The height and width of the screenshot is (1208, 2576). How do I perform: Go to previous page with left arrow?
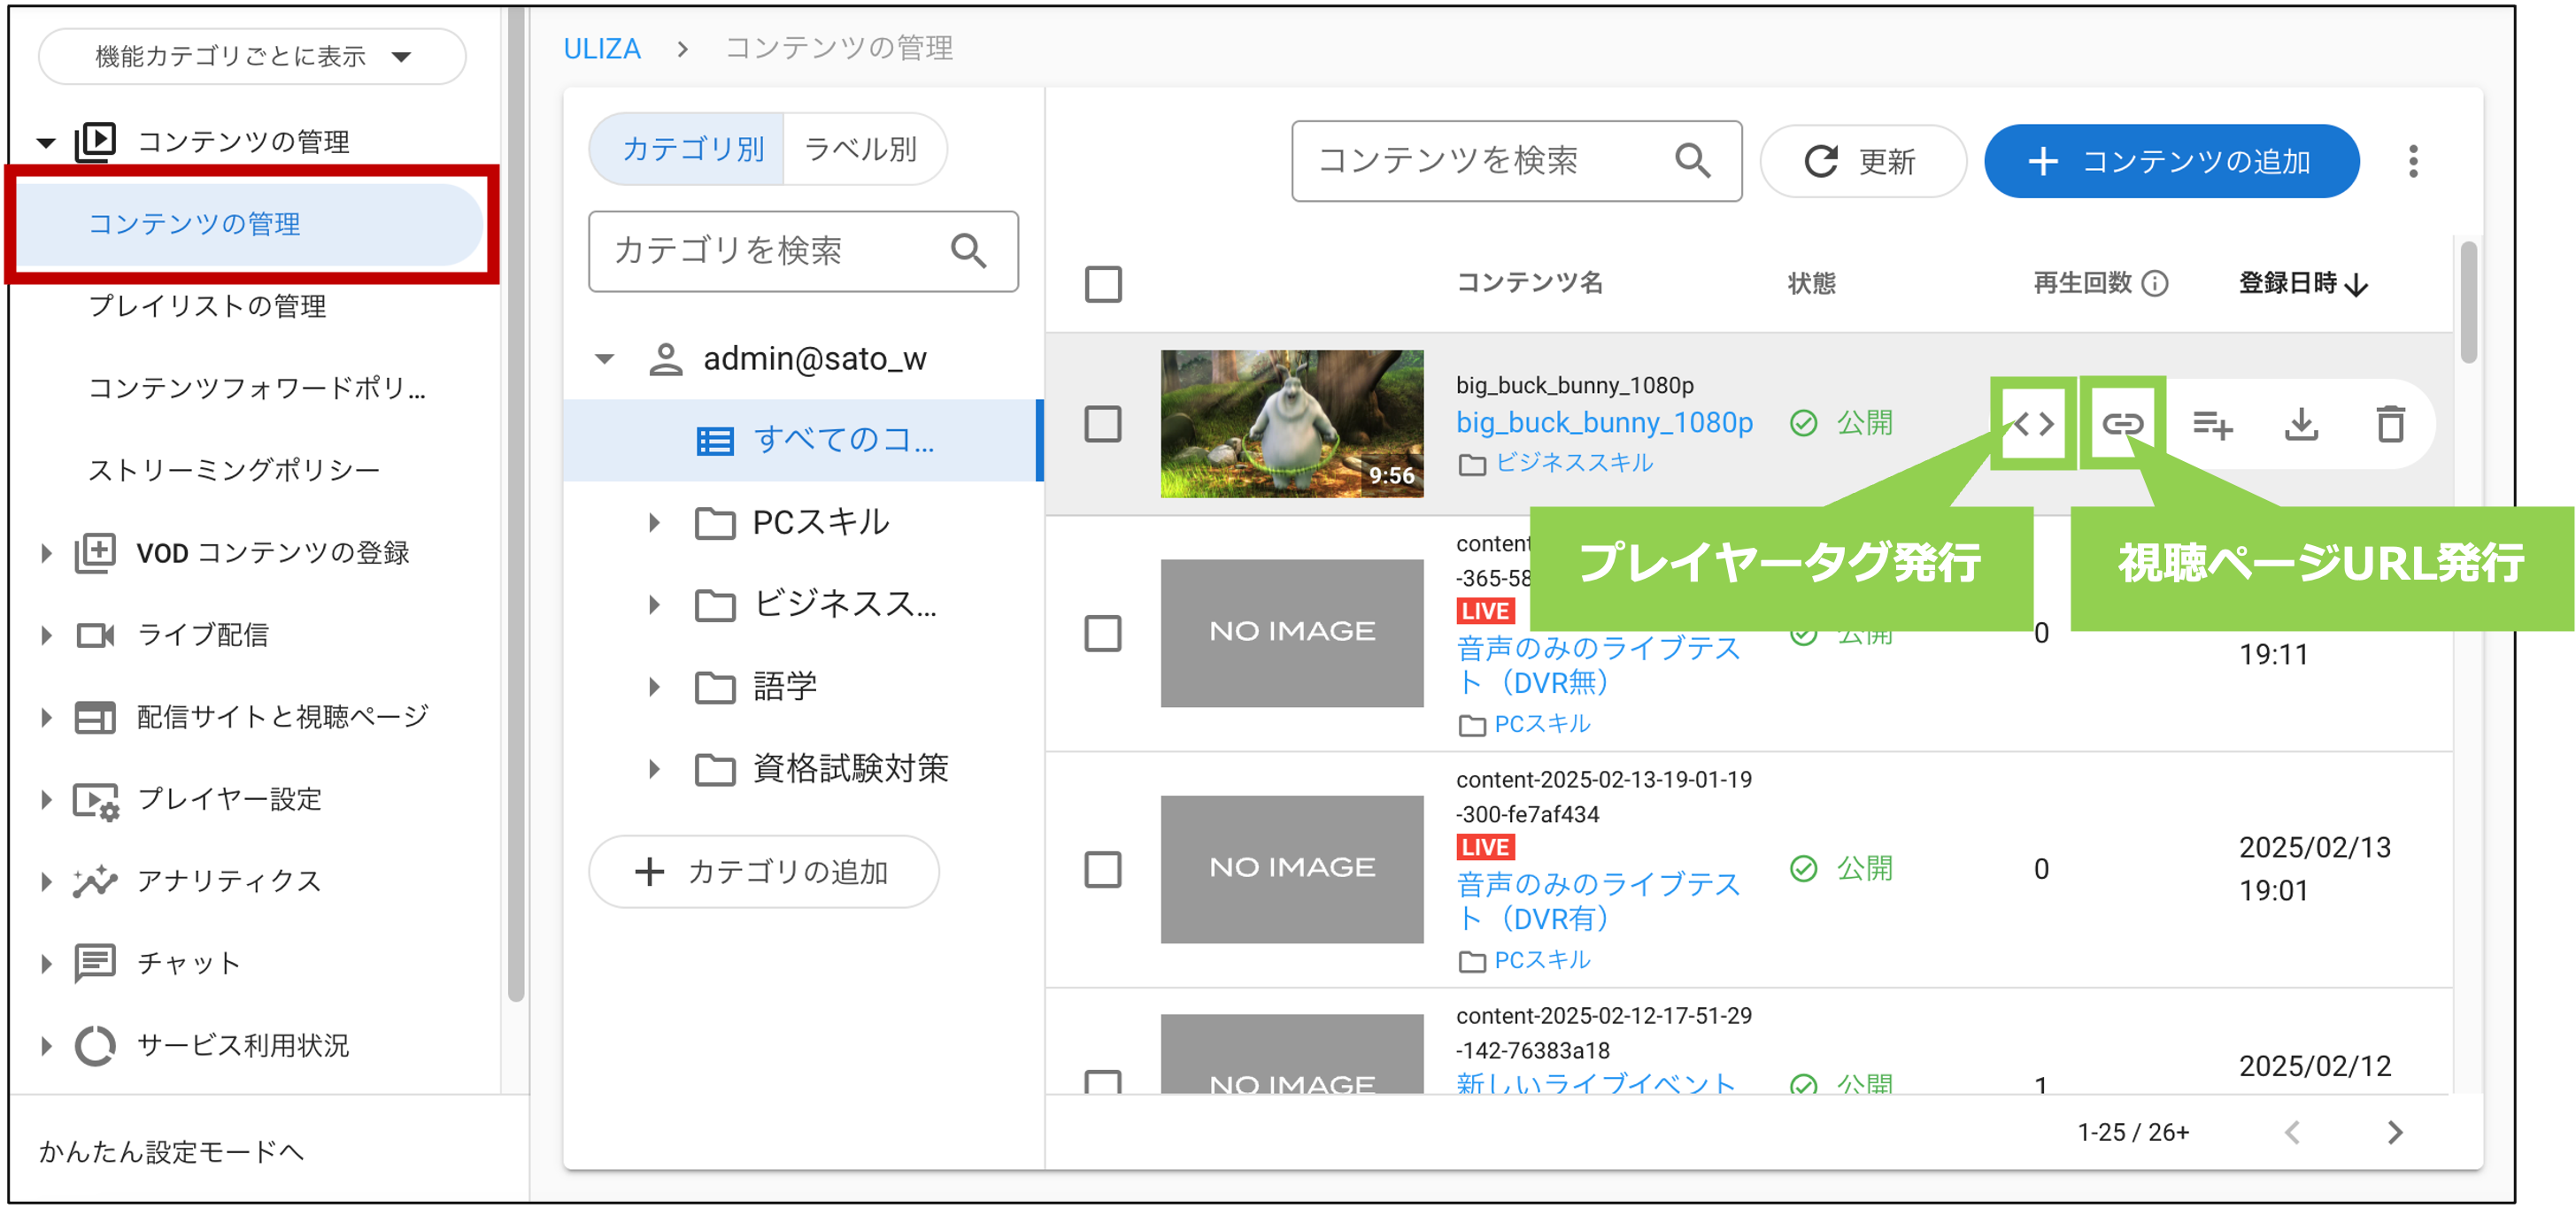click(2293, 1133)
